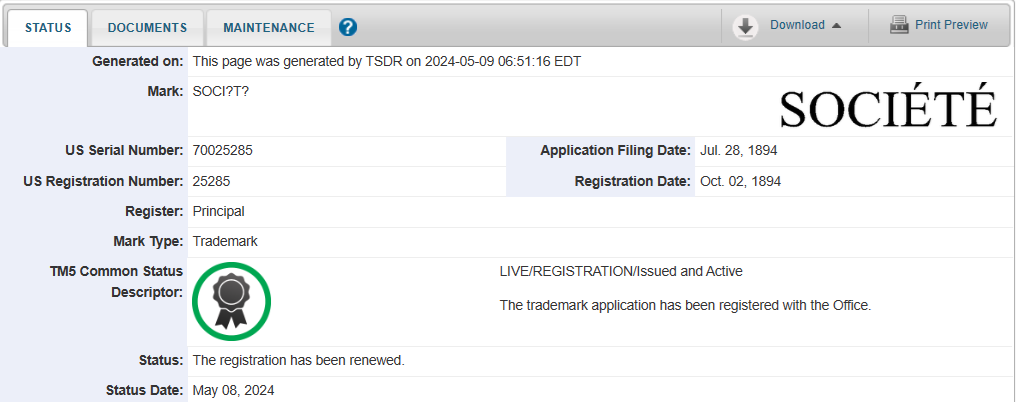Switch to the DOCUMENTS tab

tap(147, 28)
